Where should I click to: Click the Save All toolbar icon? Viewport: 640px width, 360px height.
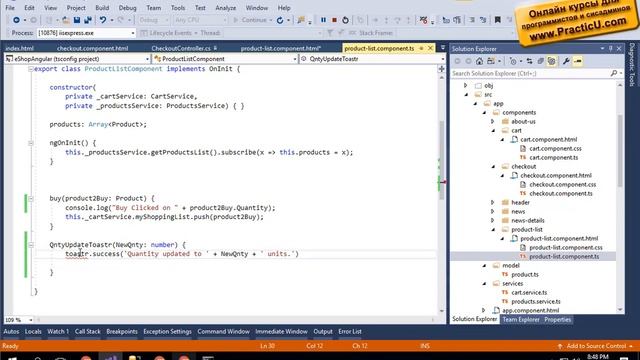coord(87,20)
